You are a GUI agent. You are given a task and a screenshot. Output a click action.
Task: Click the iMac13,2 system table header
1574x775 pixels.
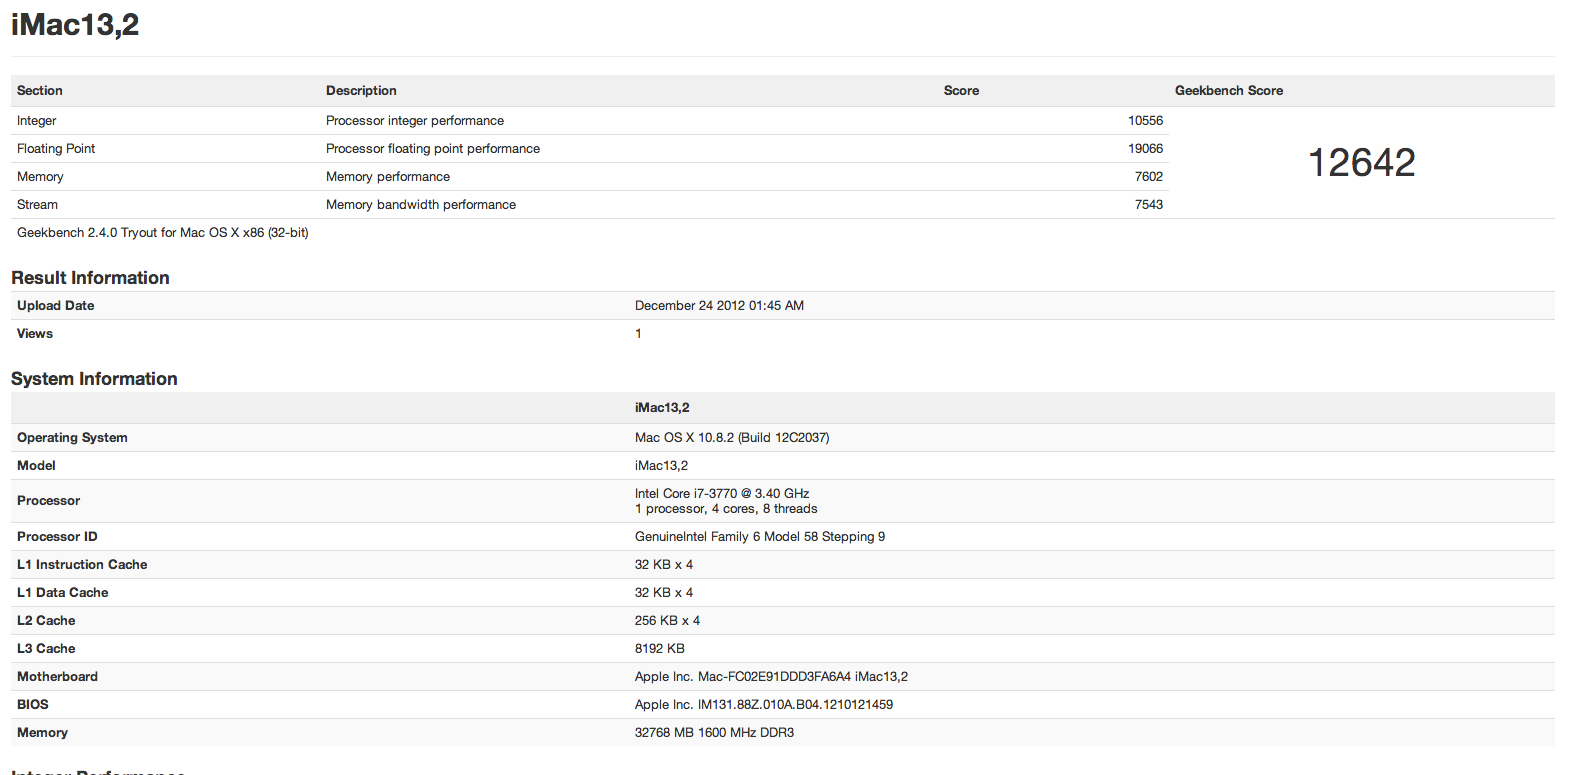(x=662, y=407)
